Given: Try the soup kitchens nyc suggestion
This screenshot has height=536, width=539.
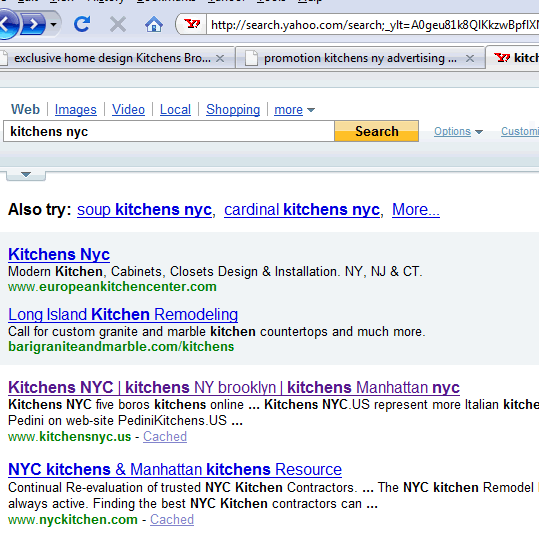Looking at the screenshot, I should tap(144, 210).
